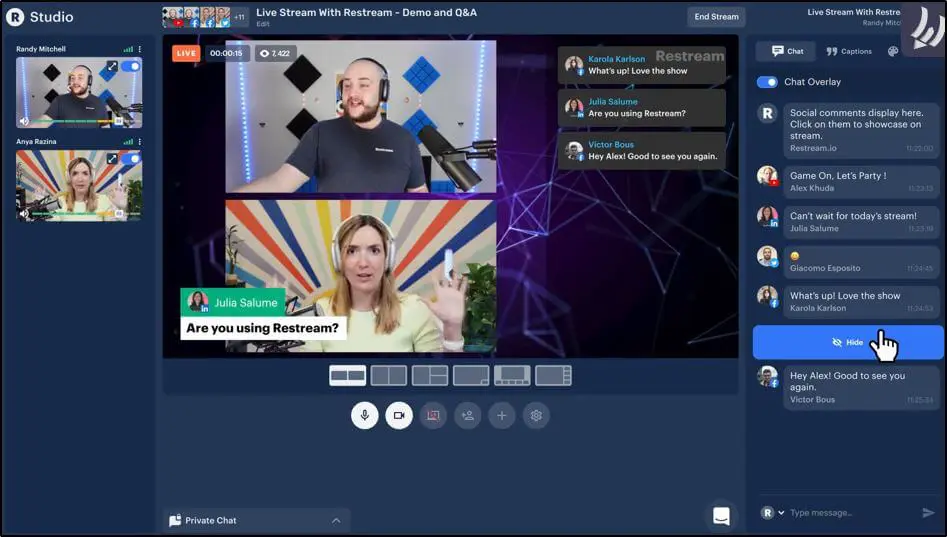947x537 pixels.
Task: Click Karola Karlson's overlay comment in preview
Action: click(642, 65)
